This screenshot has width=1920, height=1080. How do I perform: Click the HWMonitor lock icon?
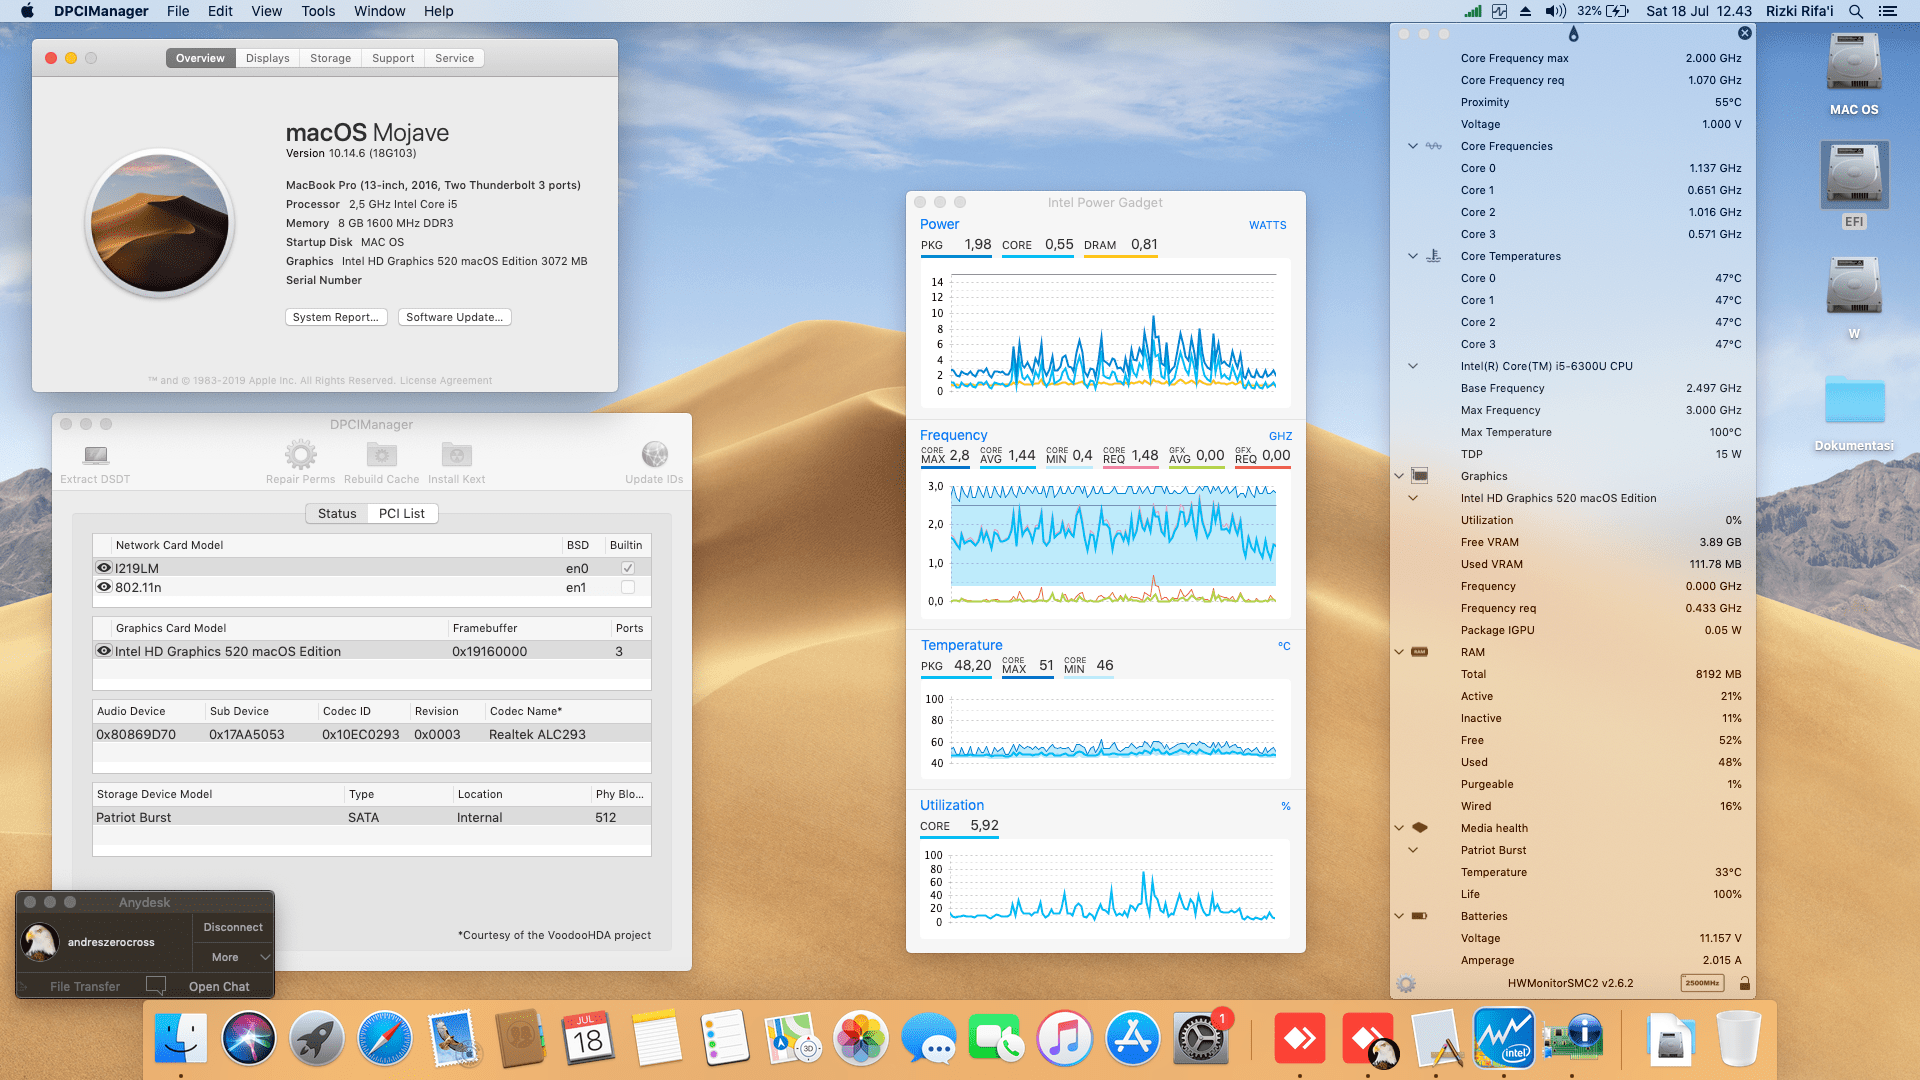[x=1744, y=984]
